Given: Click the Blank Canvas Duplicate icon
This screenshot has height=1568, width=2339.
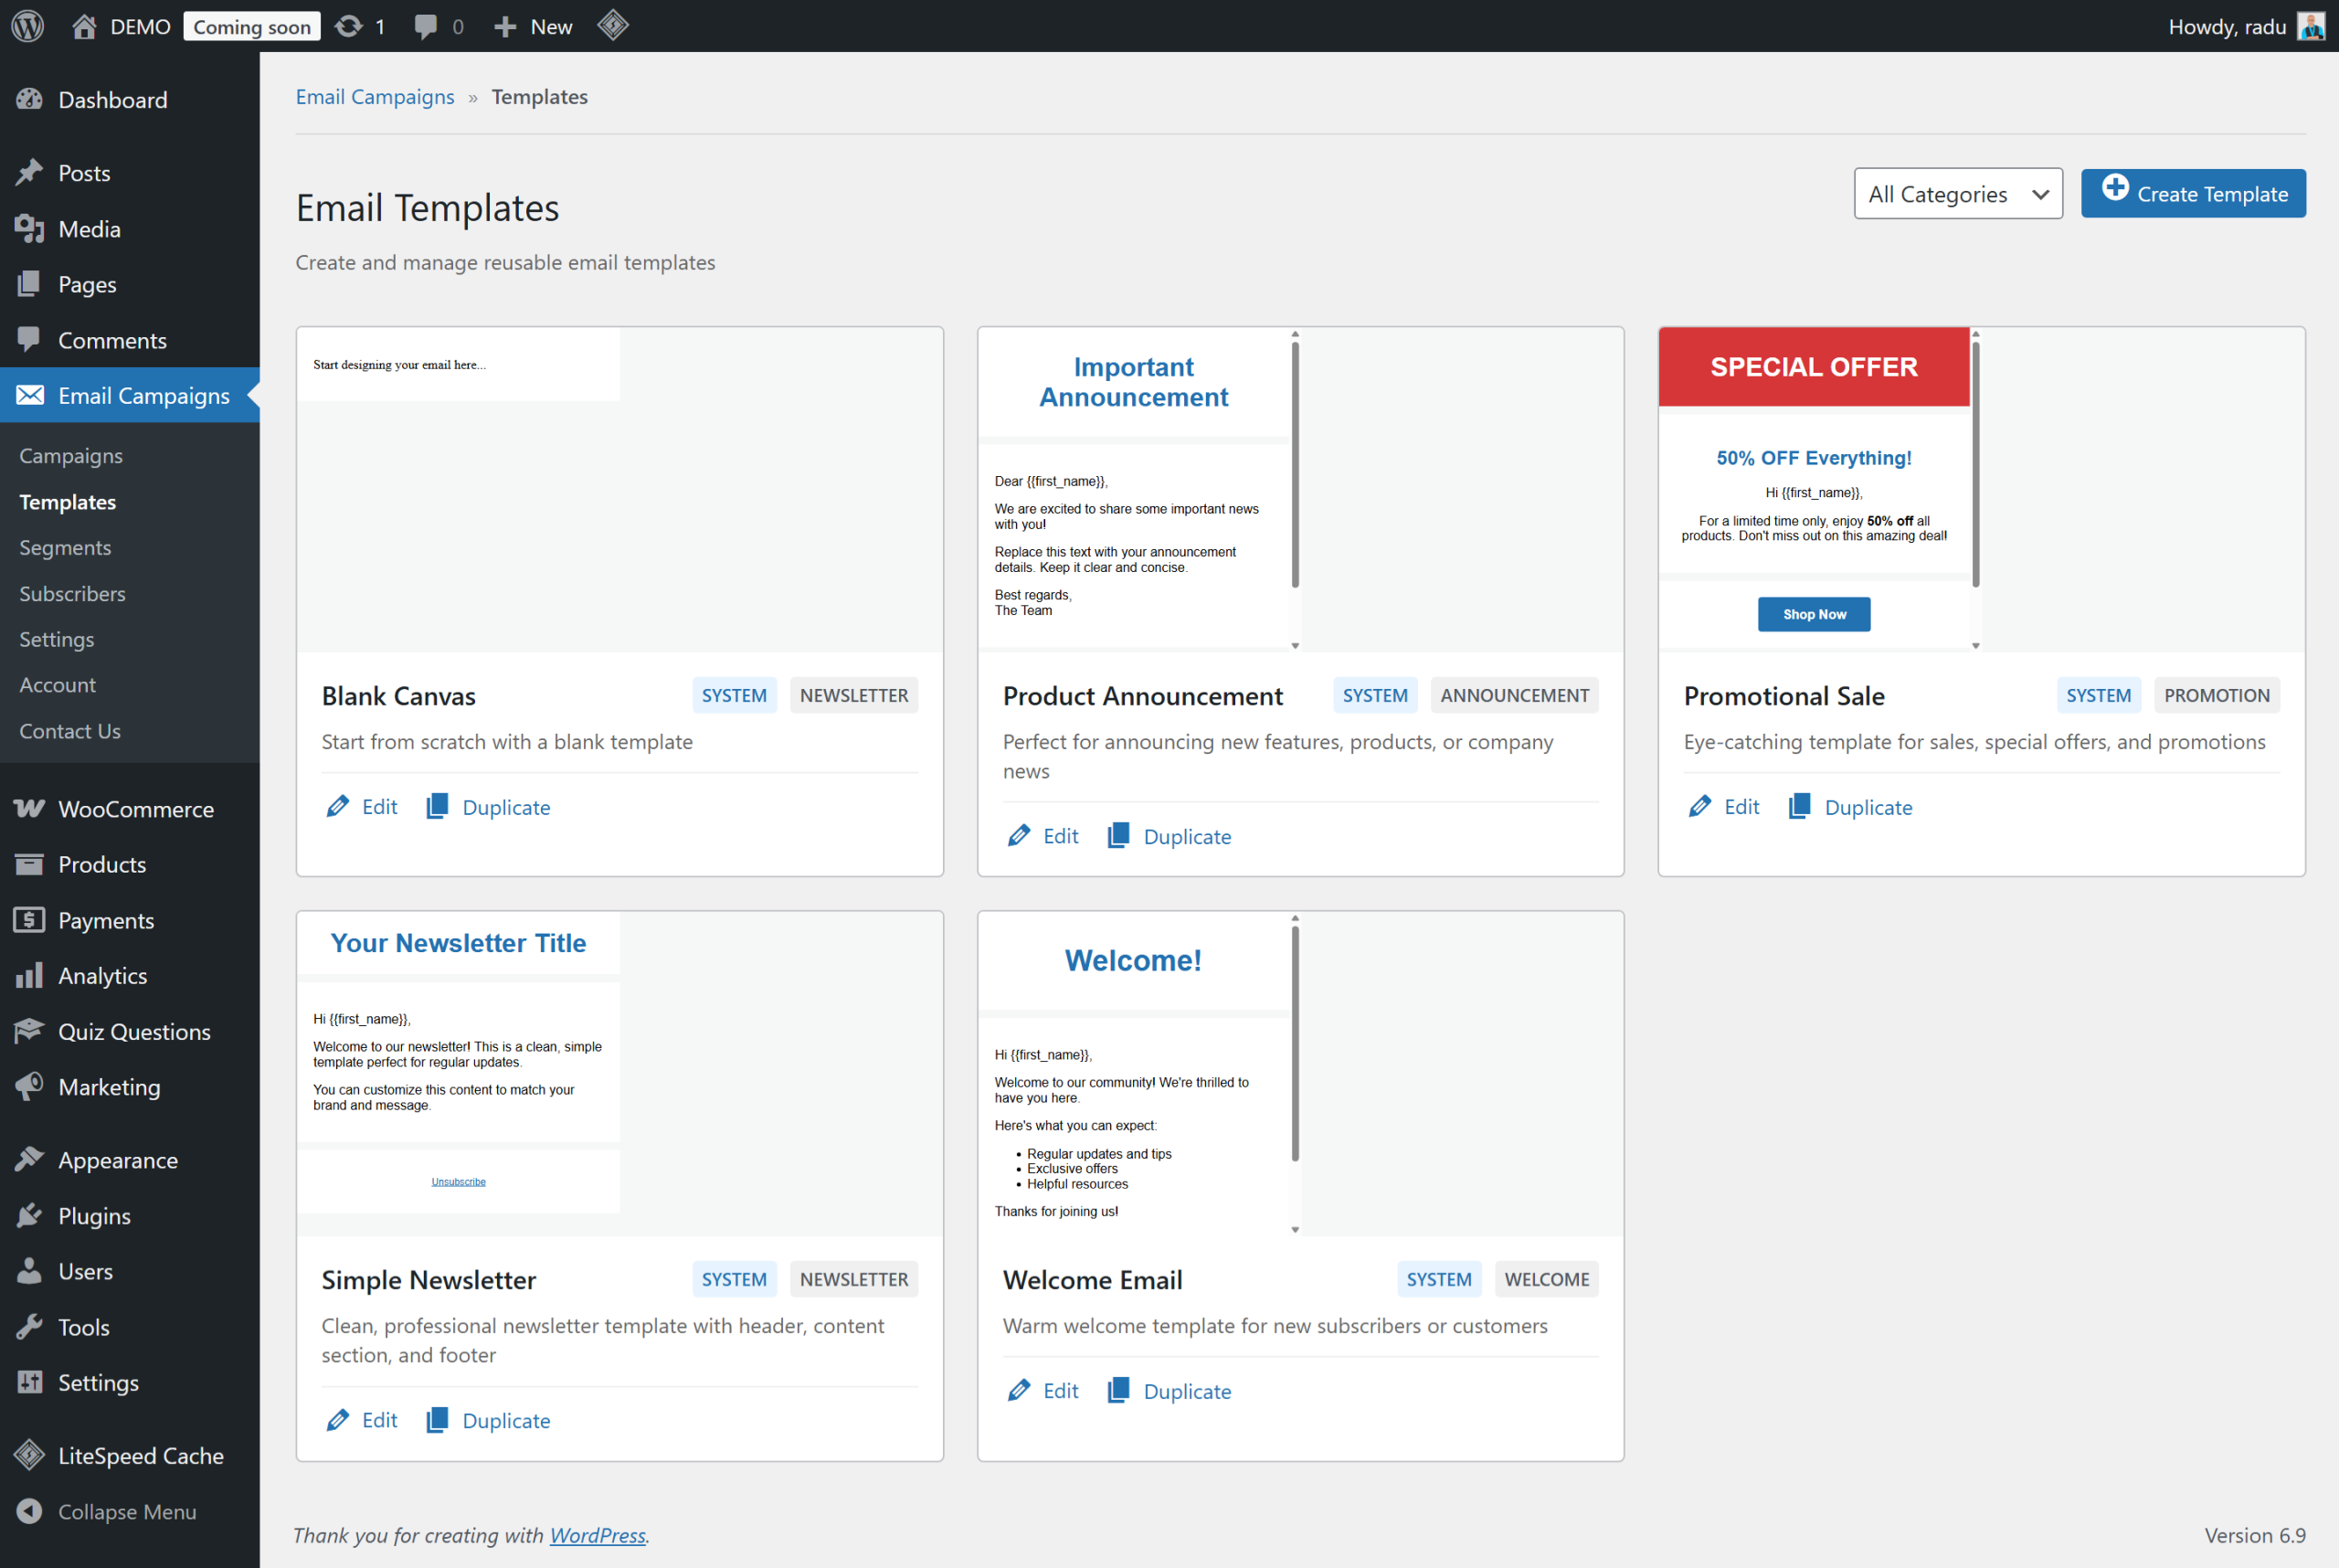Looking at the screenshot, I should 437,806.
